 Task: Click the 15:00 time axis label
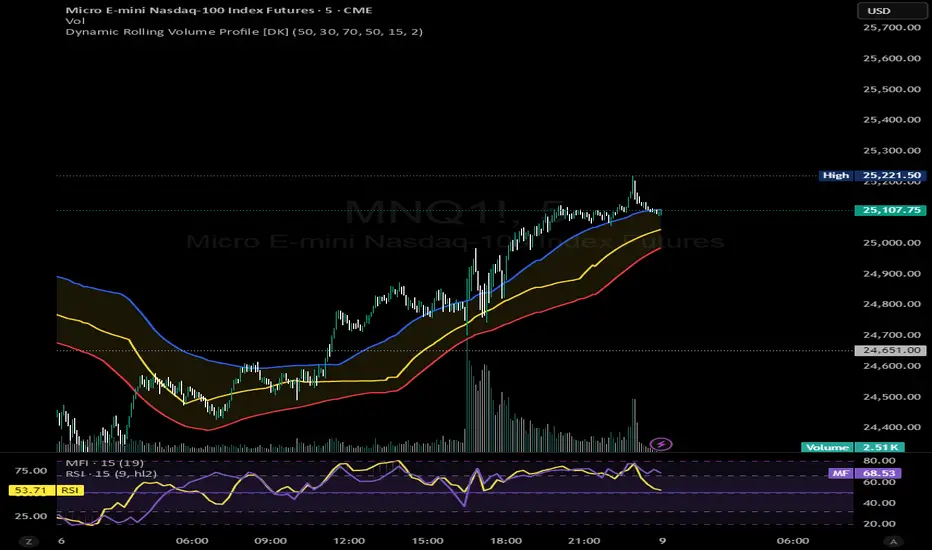[427, 541]
